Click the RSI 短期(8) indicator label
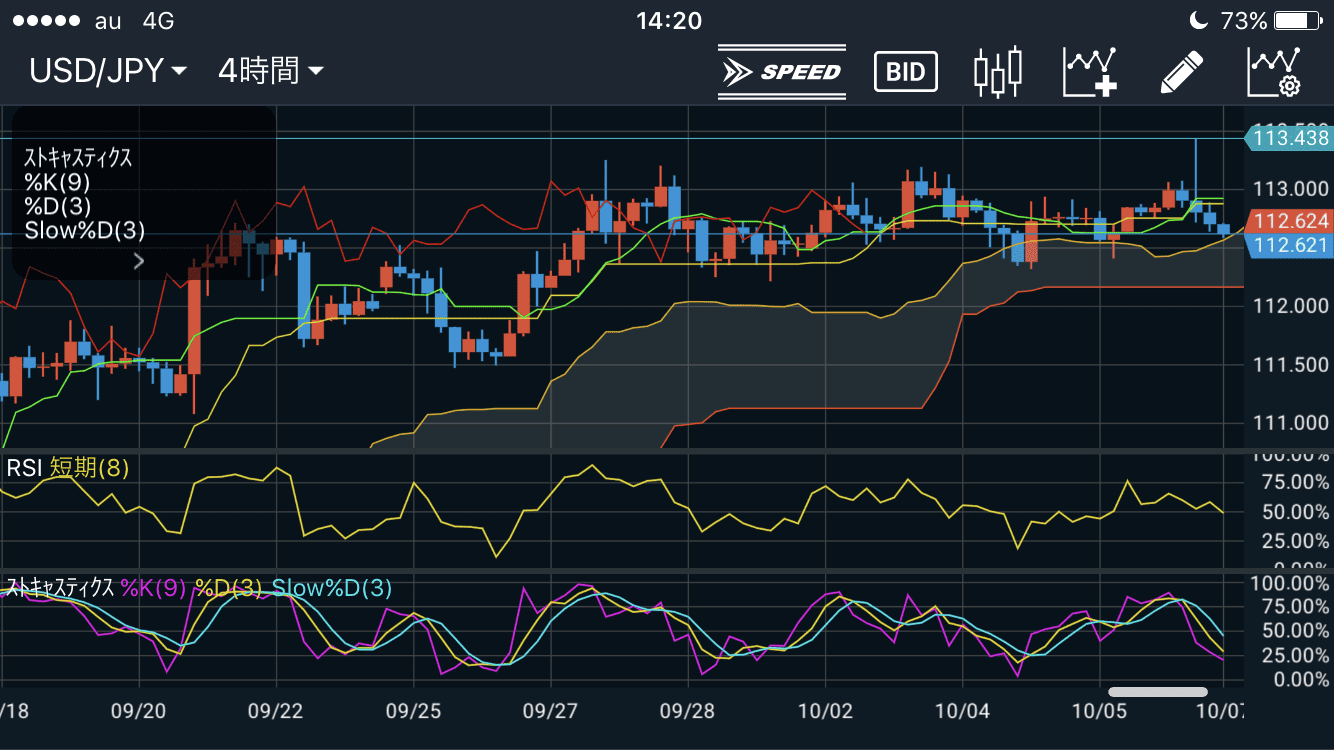 [68, 467]
